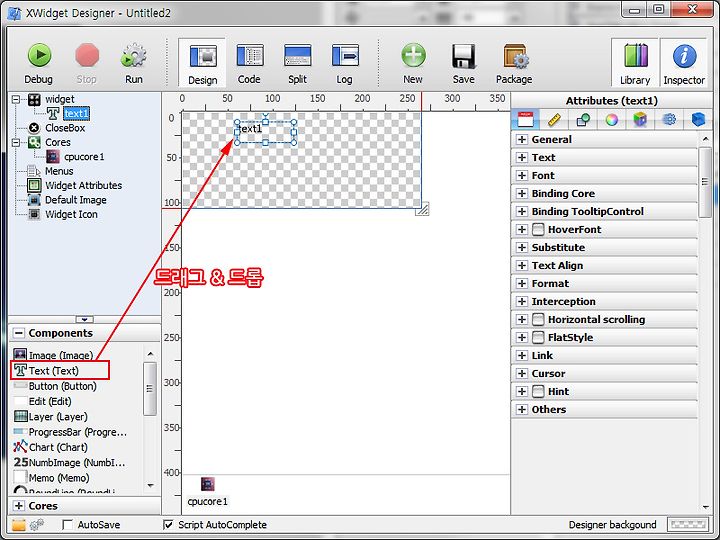Screen dimensions: 720x540
Task: Click the cpucore1 icon below canvas
Action: point(208,484)
